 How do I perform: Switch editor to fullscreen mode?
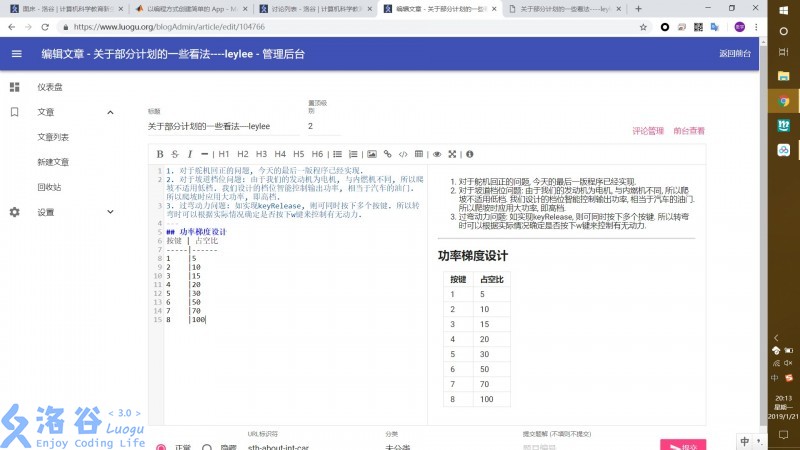pos(453,154)
